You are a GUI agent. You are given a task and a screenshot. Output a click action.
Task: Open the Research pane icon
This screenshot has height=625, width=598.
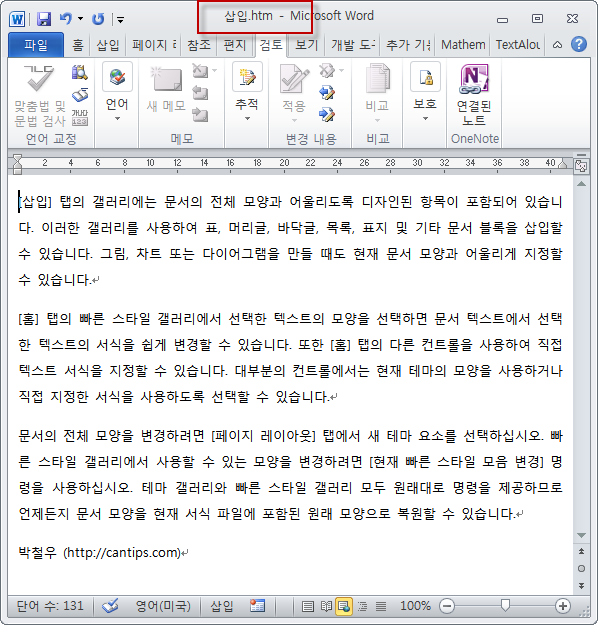(80, 73)
